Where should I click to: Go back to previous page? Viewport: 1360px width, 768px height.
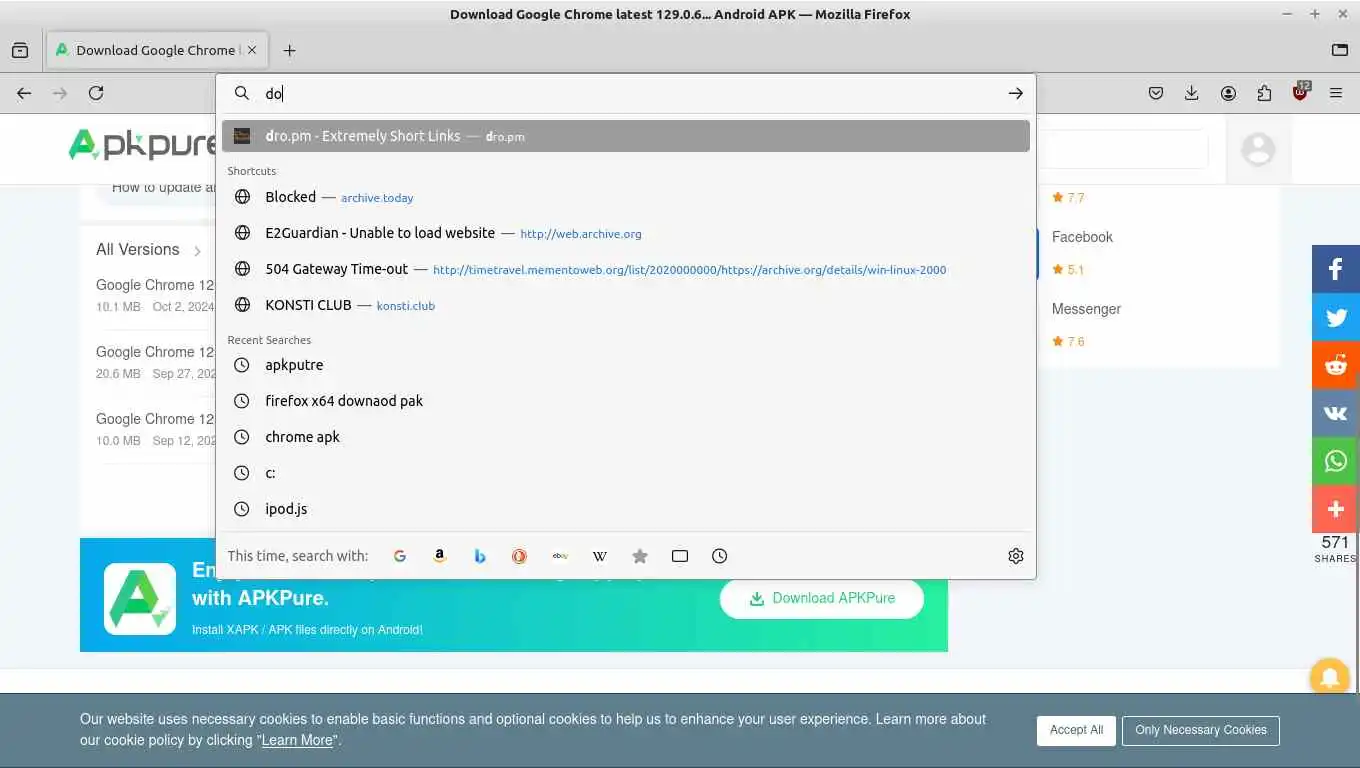(x=24, y=93)
